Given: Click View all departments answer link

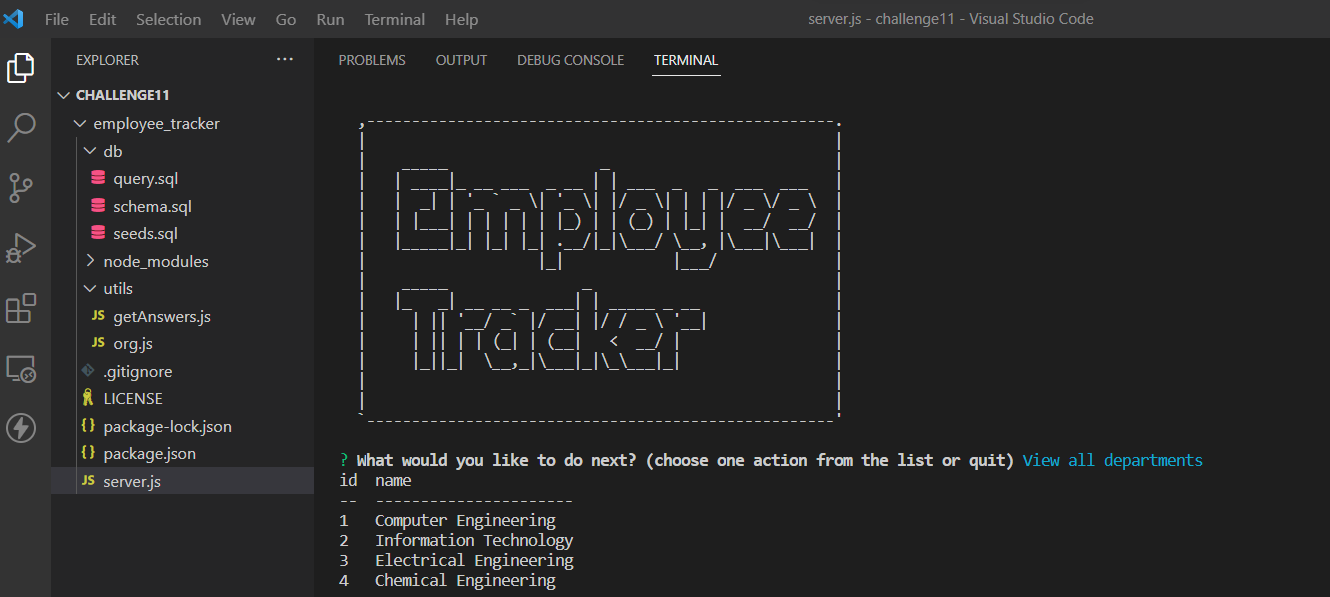Looking at the screenshot, I should coord(1112,460).
